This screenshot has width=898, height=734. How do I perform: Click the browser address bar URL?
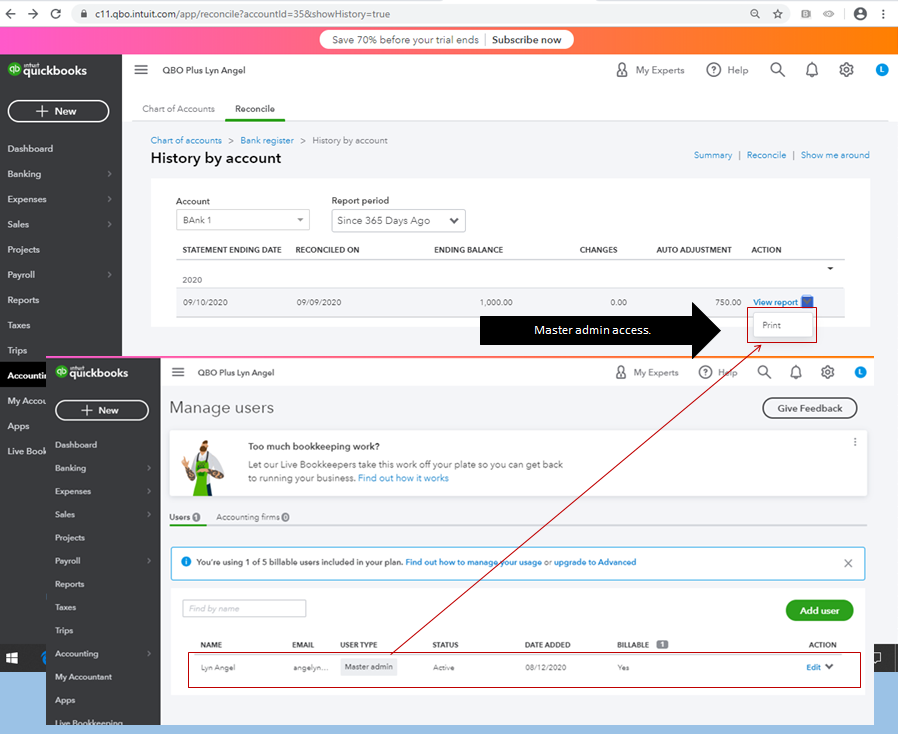pos(243,14)
